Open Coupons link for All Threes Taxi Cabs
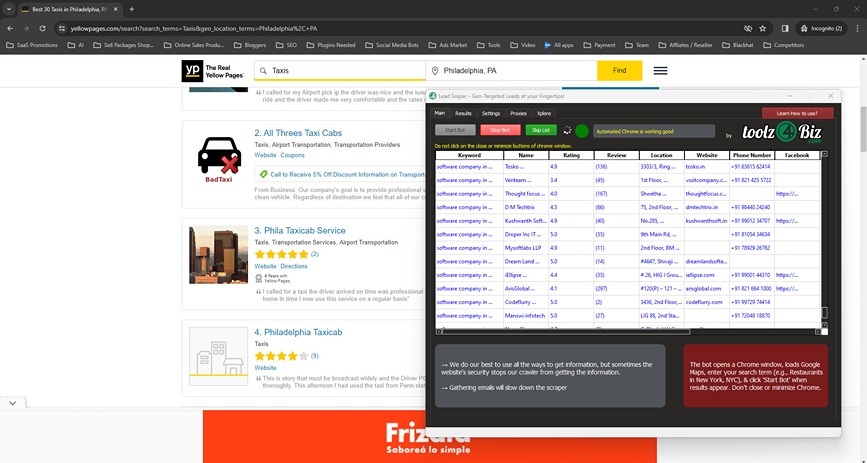 click(293, 155)
